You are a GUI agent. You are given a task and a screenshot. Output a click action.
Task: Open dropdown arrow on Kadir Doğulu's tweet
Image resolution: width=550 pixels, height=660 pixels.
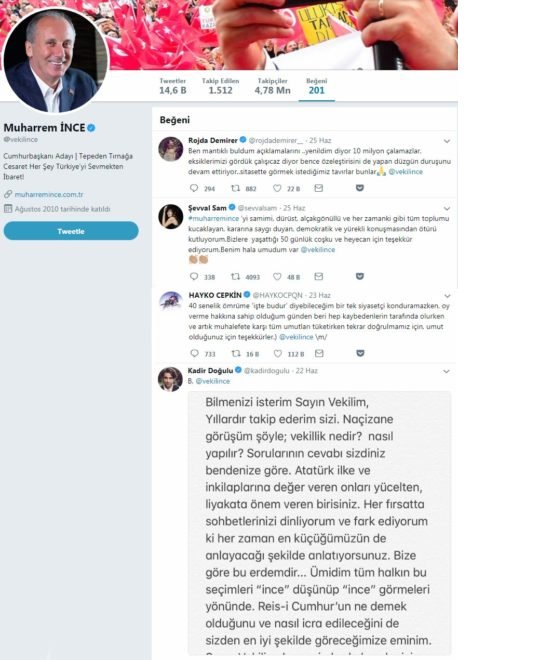tap(446, 371)
